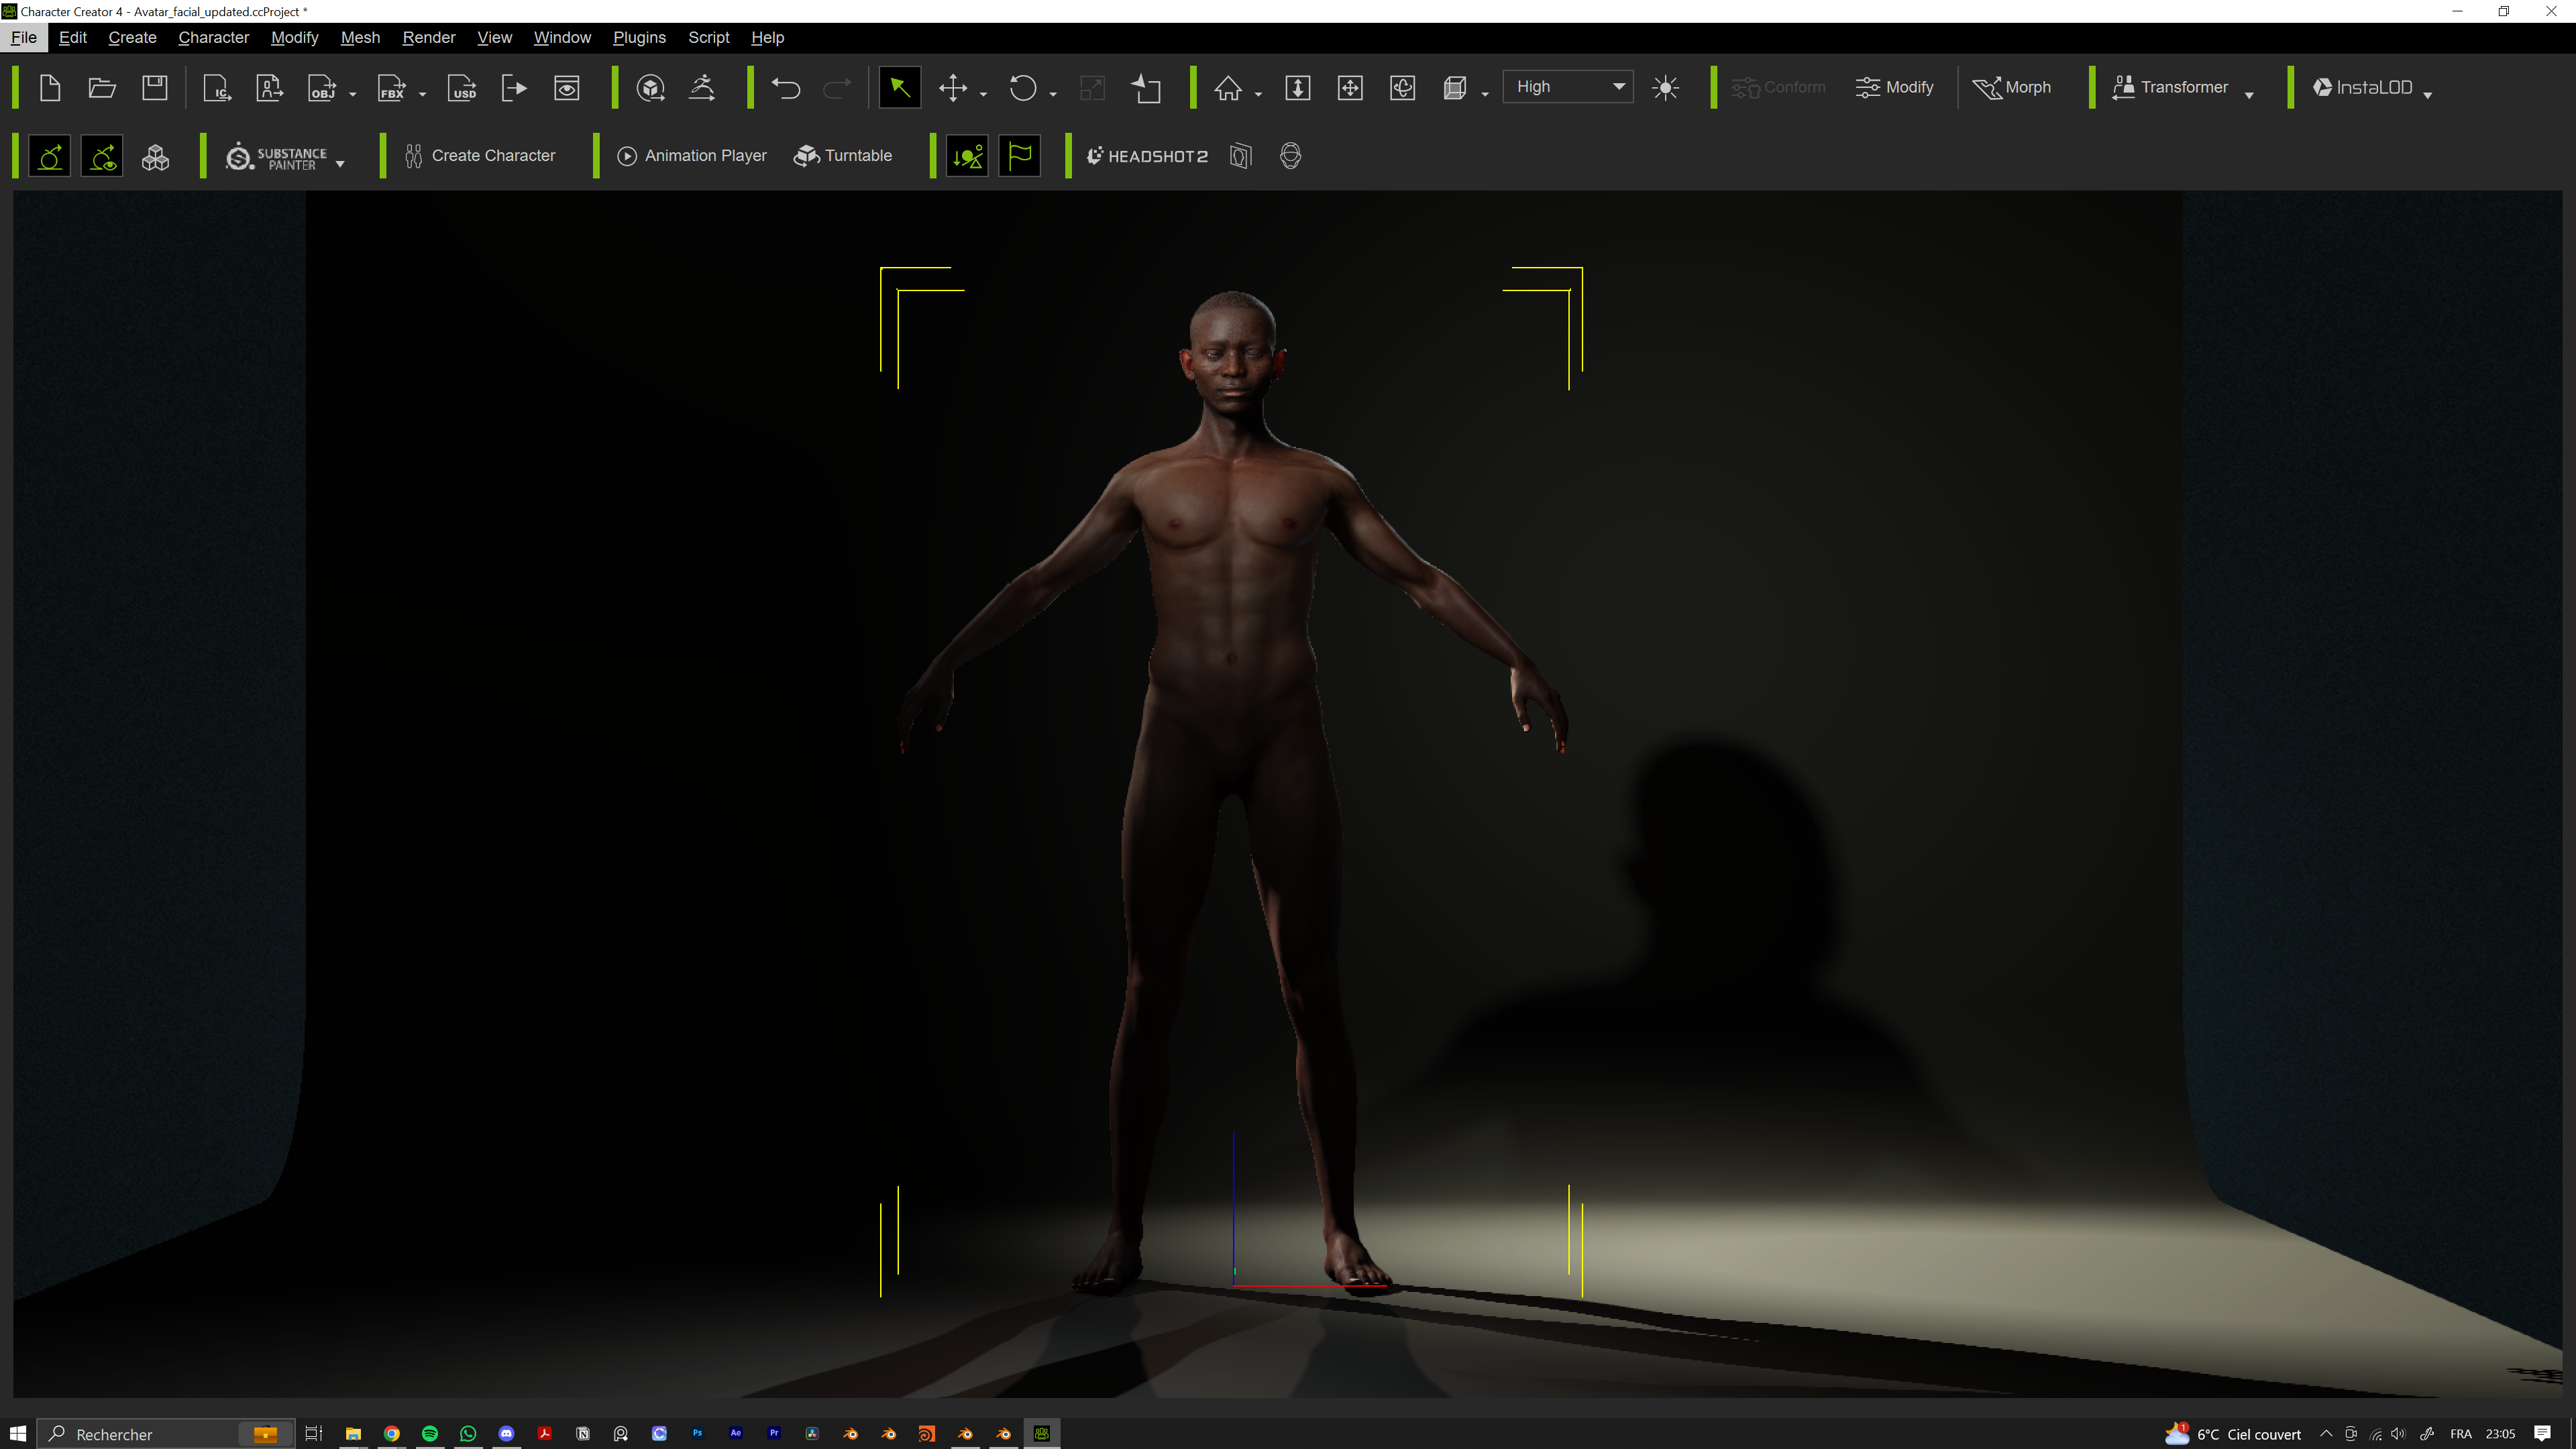Send character to iClone icon
The image size is (2576, 1449).
coord(217,88)
